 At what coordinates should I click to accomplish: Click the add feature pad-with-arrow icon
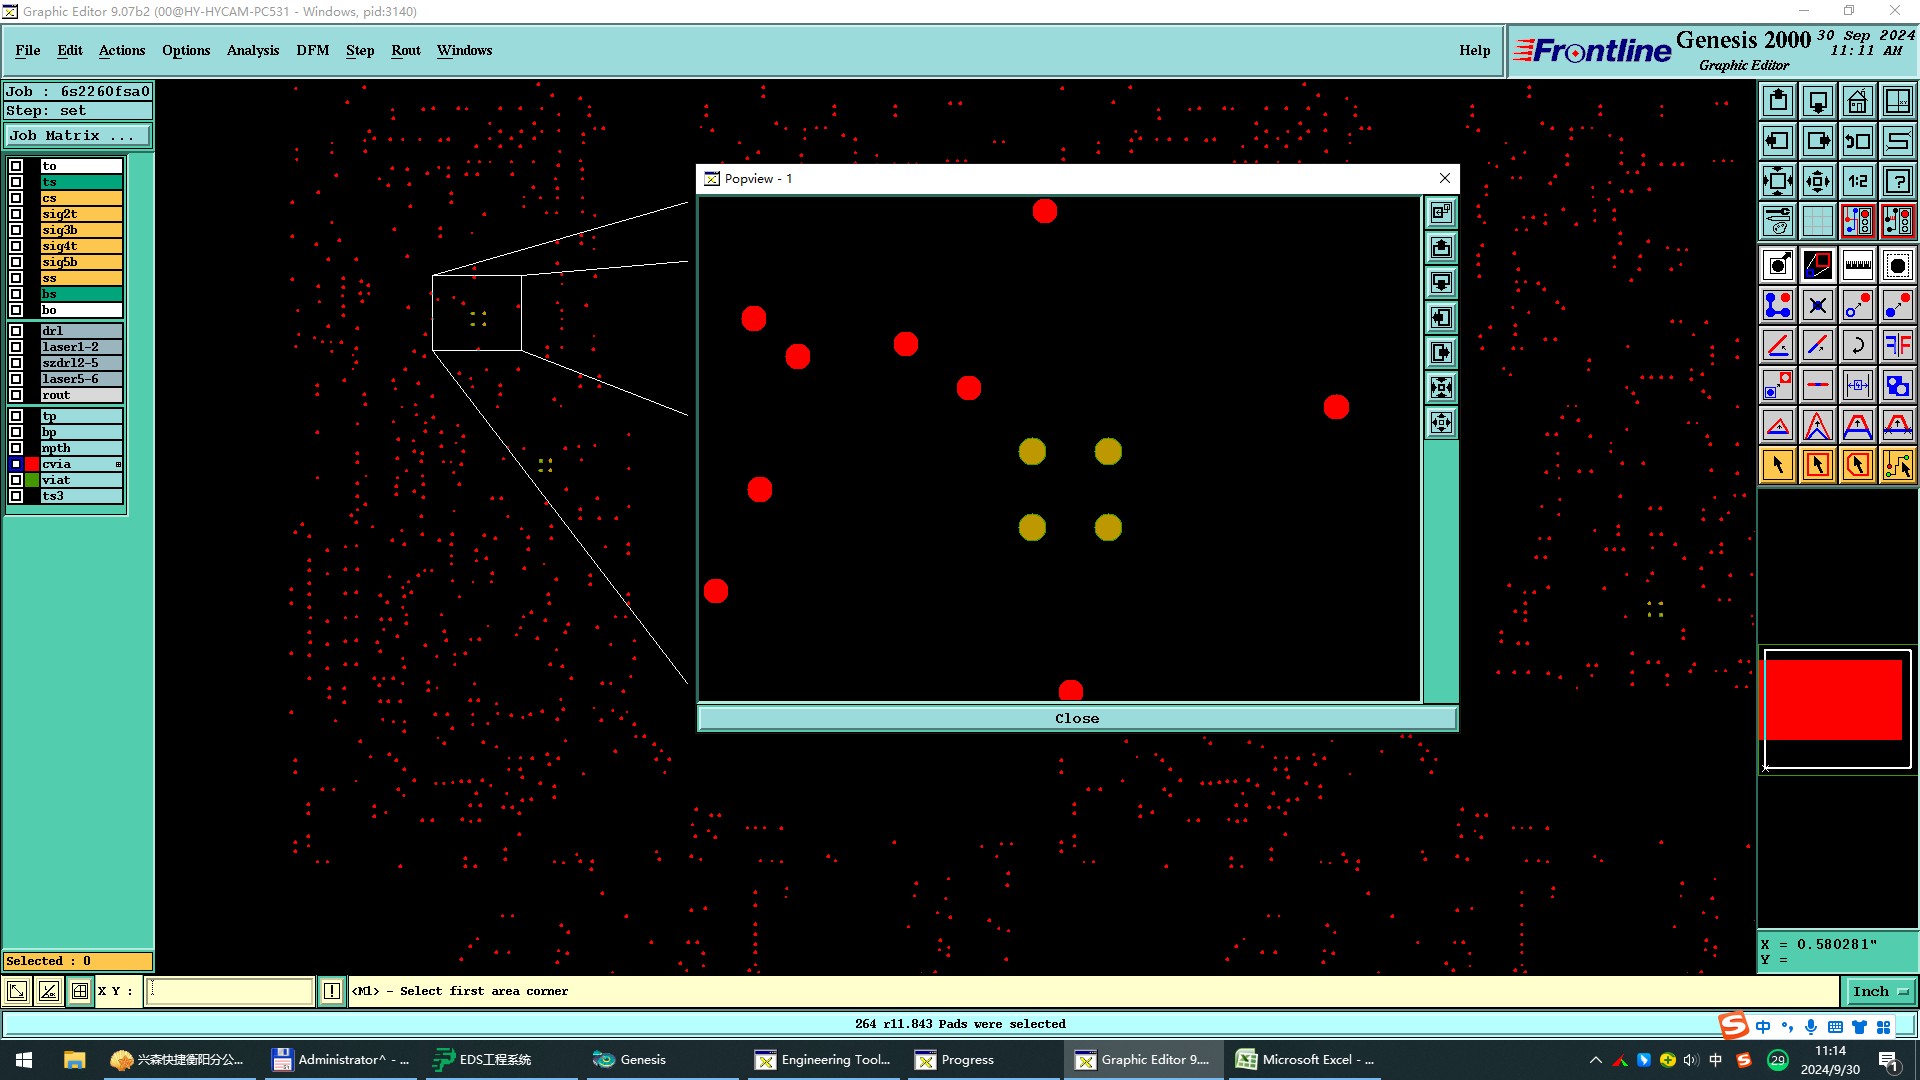[1778, 265]
